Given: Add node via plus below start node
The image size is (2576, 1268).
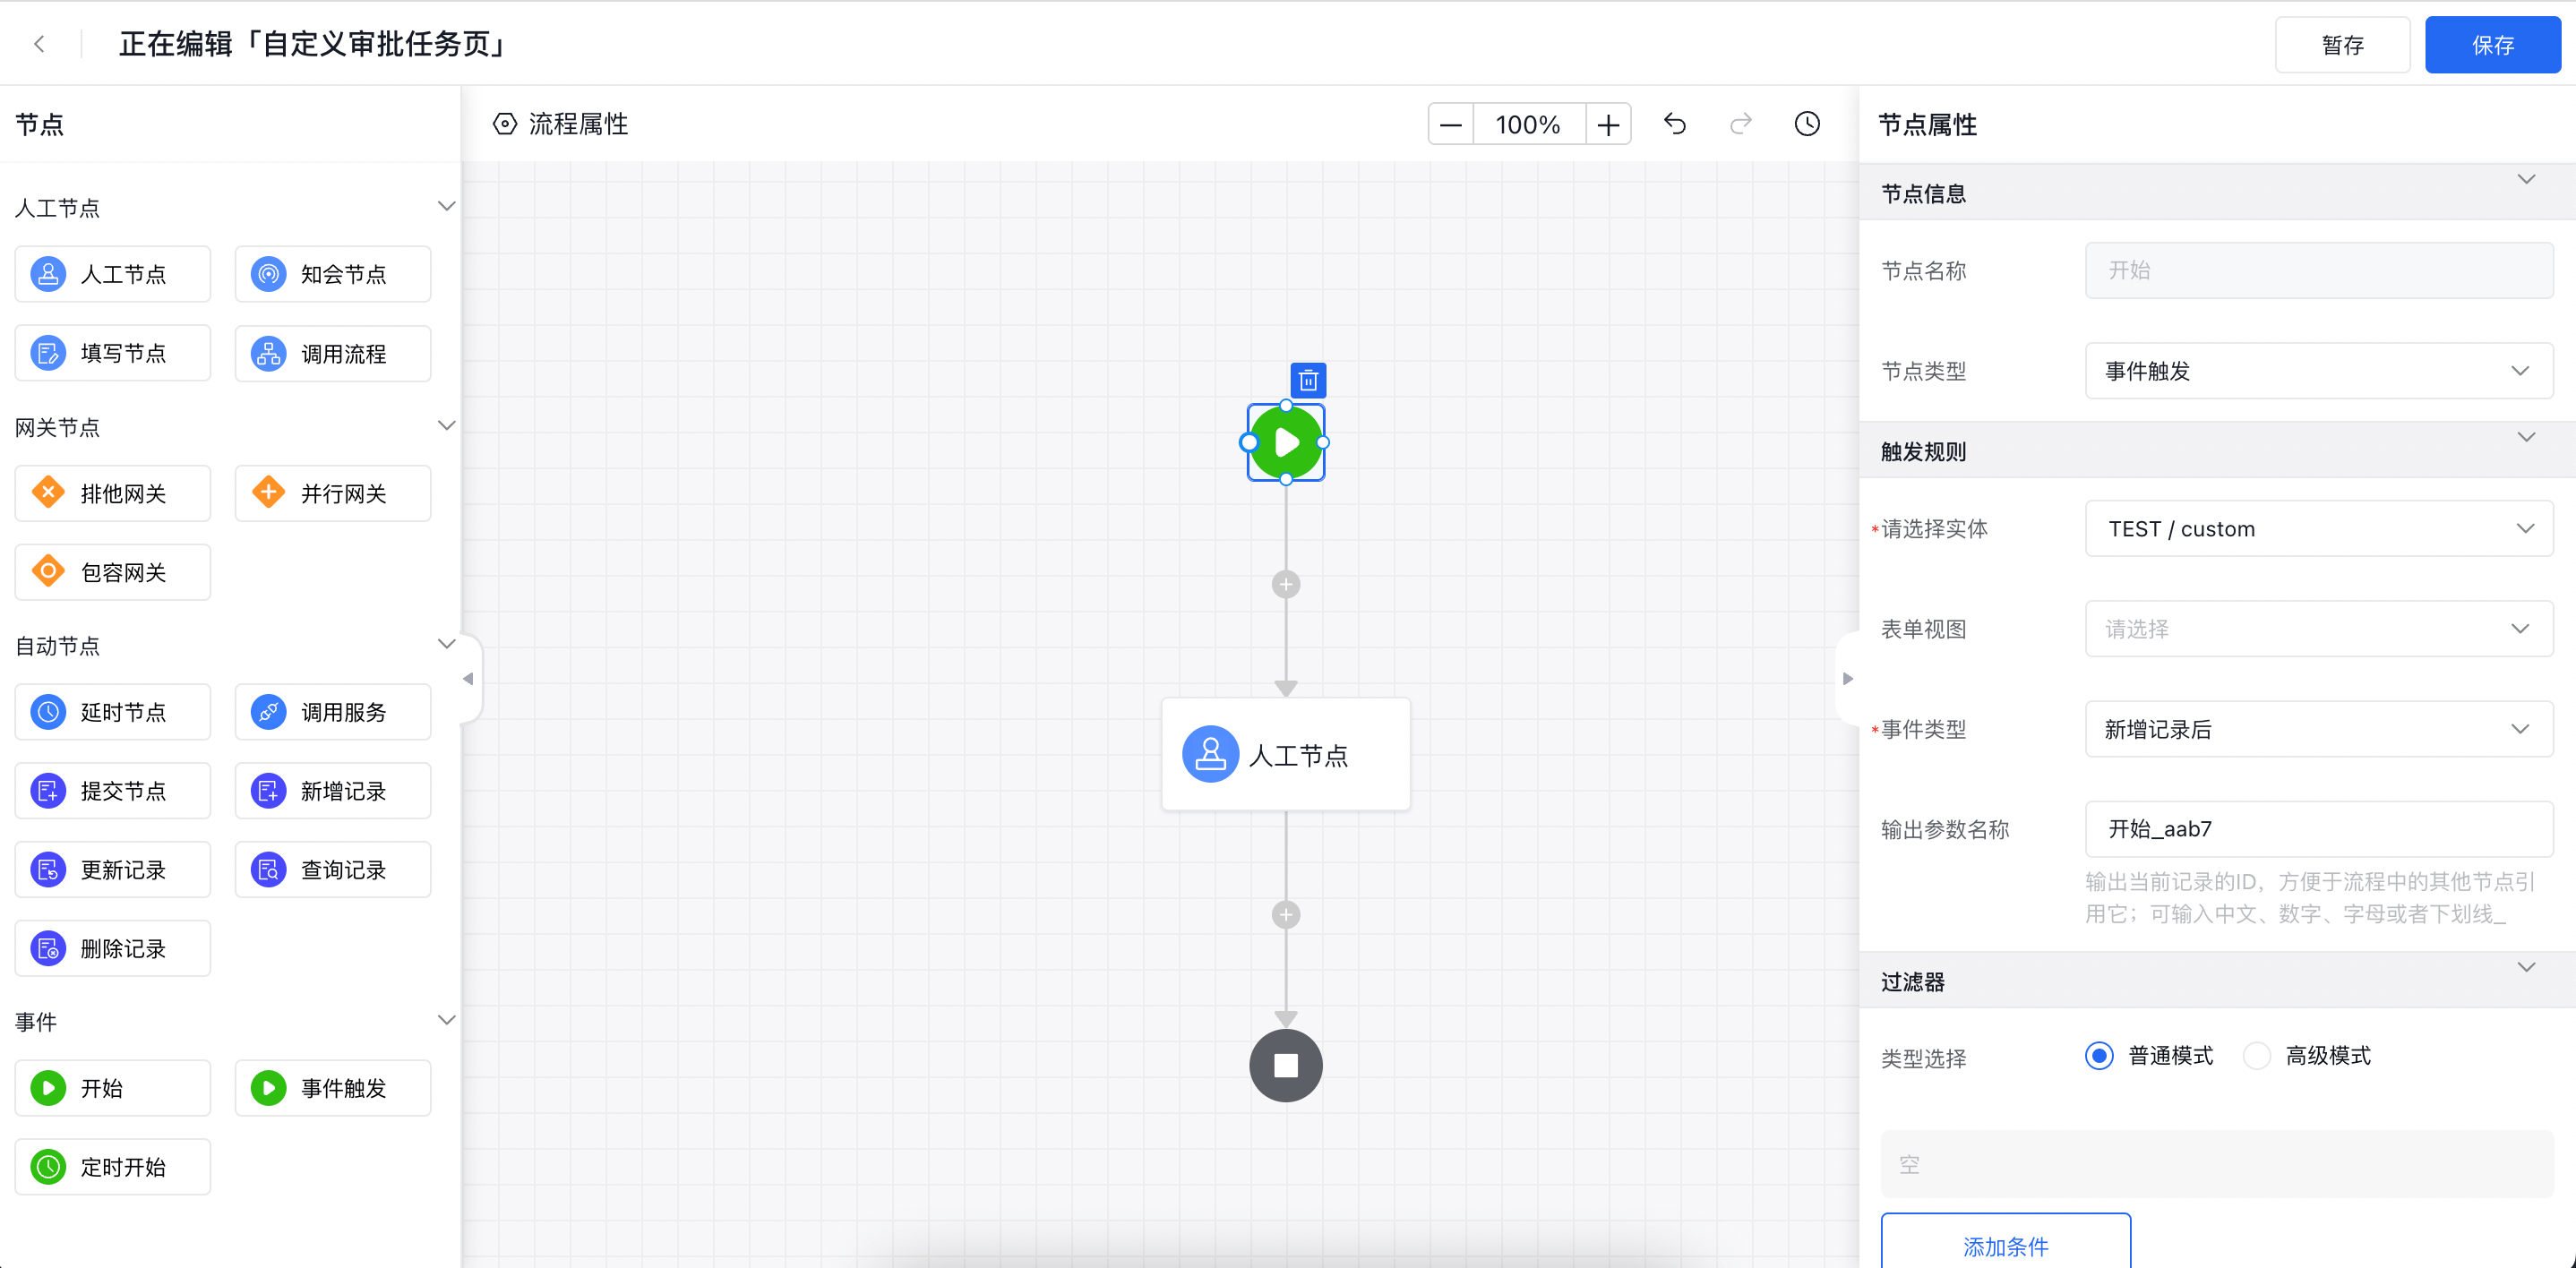Looking at the screenshot, I should (x=1286, y=584).
